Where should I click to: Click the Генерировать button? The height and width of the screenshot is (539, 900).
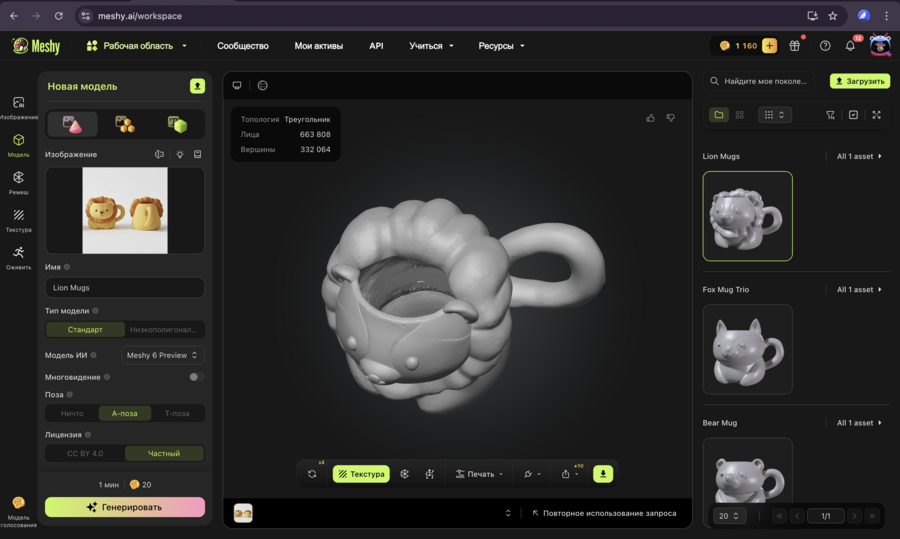point(125,507)
